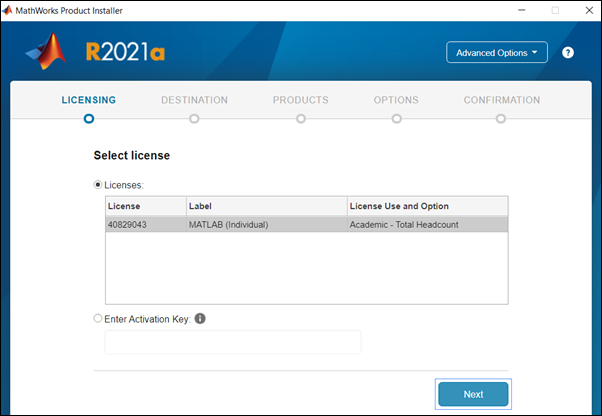Image resolution: width=602 pixels, height=416 pixels.
Task: Click the activation key text field
Action: (233, 342)
